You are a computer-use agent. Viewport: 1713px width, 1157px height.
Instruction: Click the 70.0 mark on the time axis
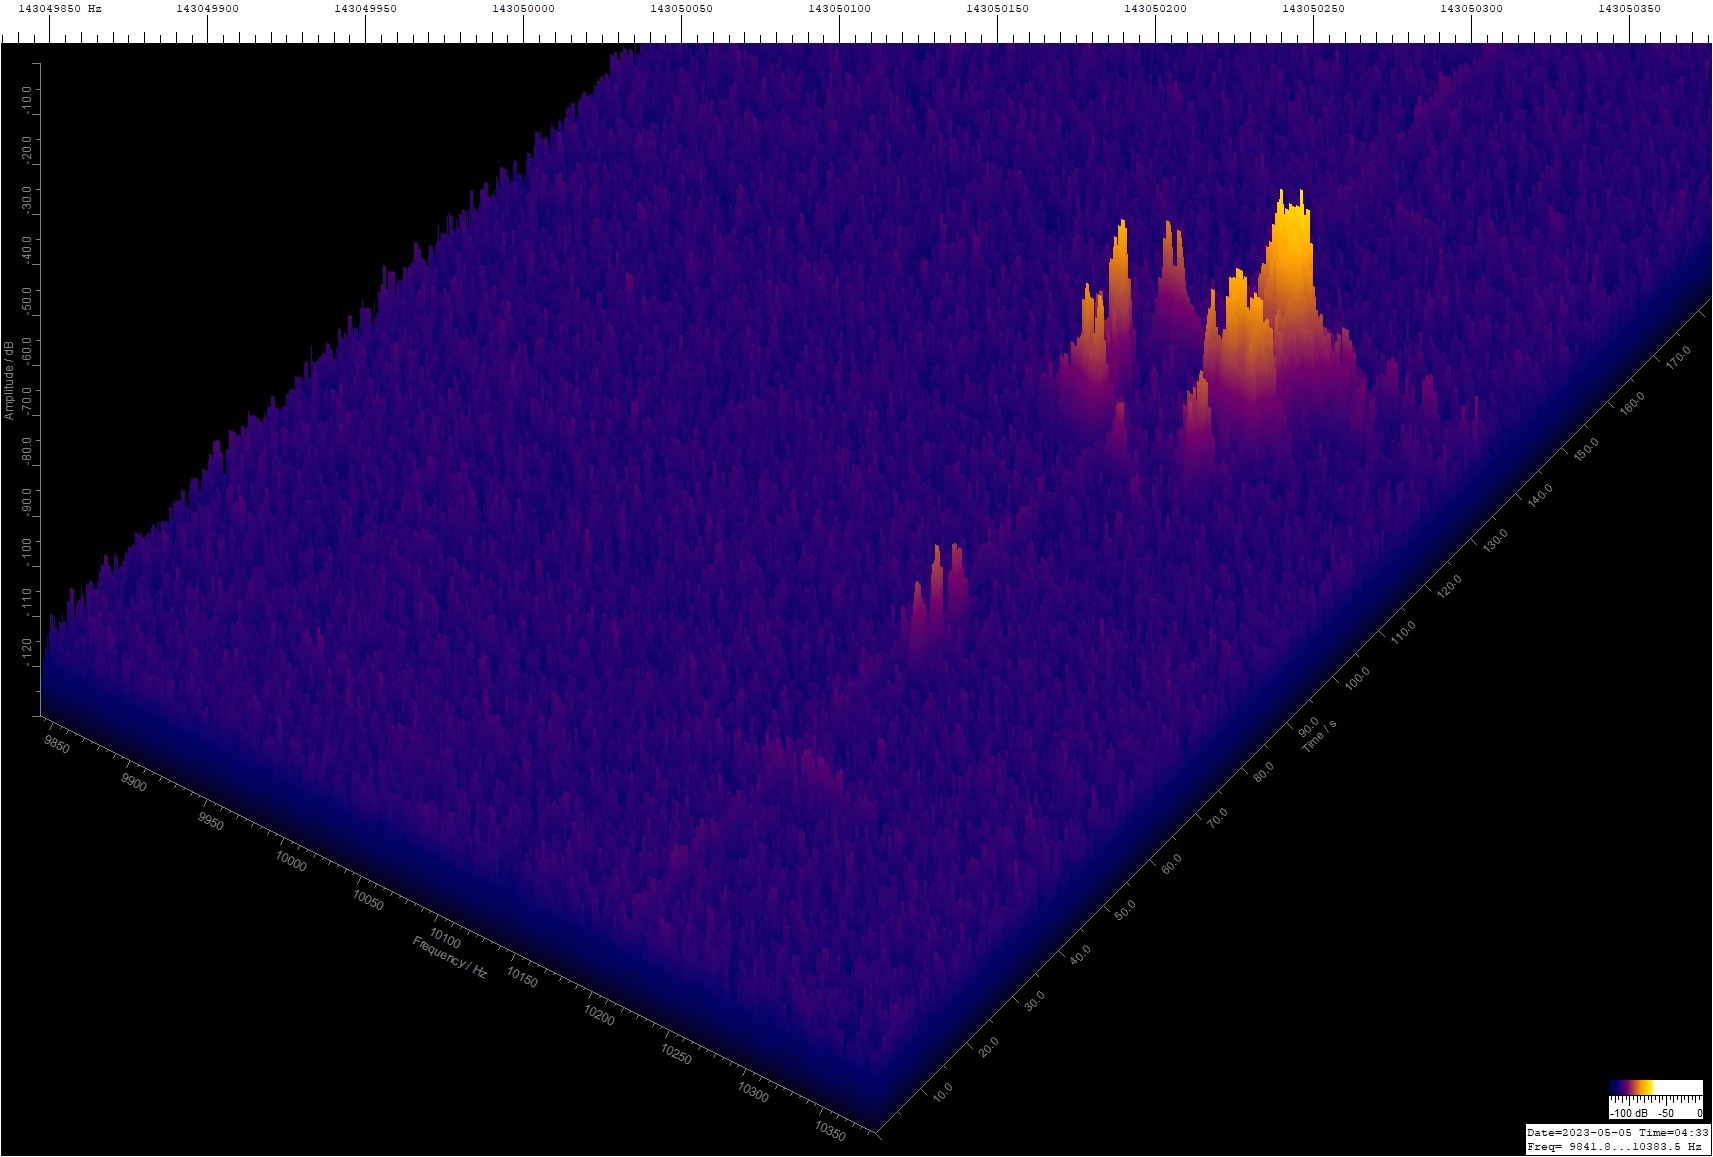(x=1217, y=818)
